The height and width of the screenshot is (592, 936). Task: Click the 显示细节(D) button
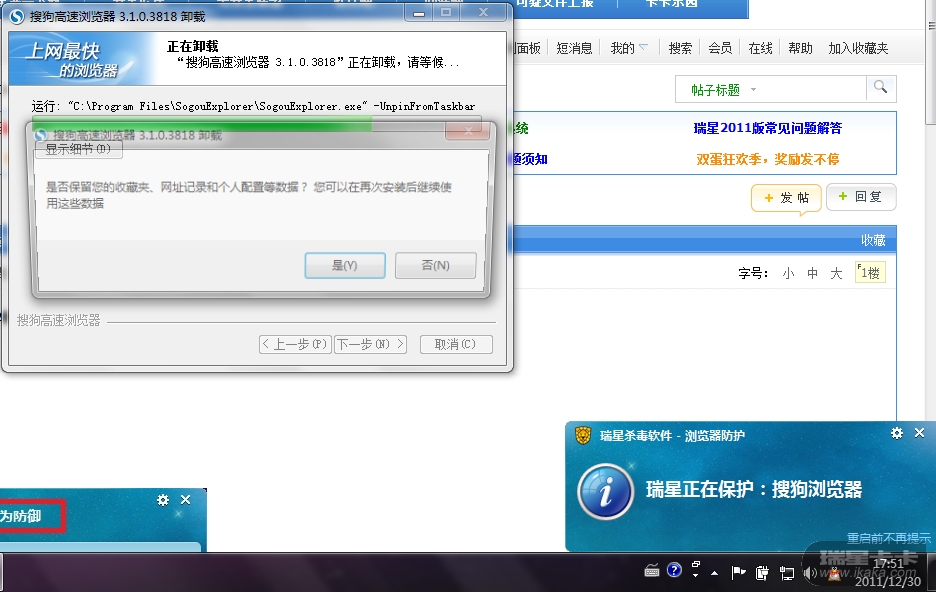click(79, 149)
